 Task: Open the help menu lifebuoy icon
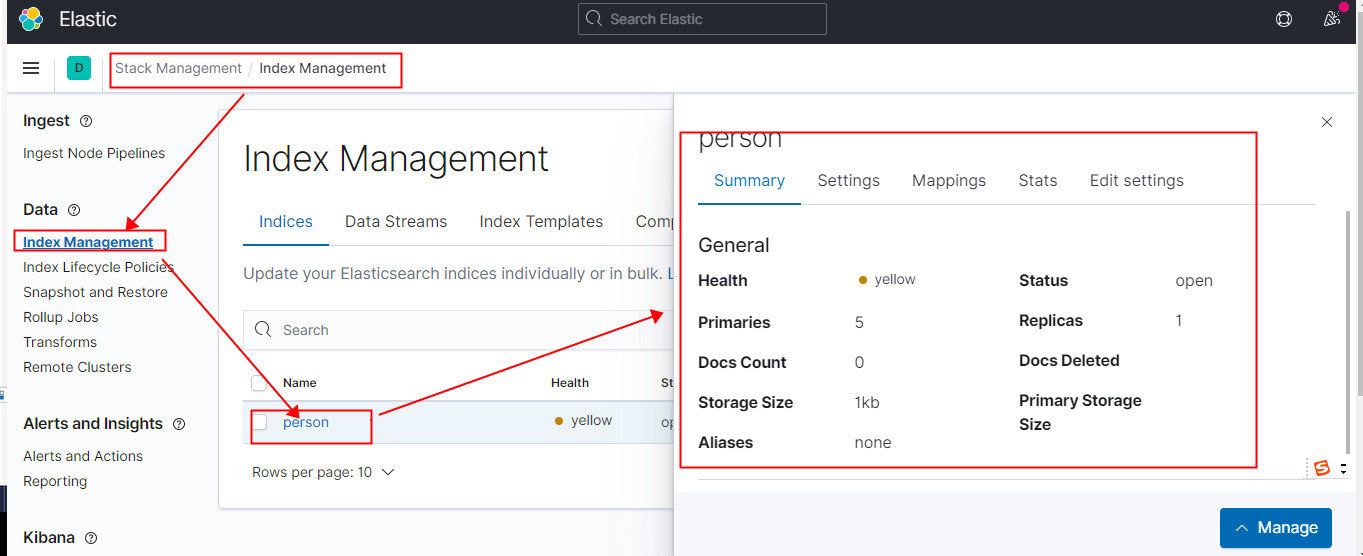click(1284, 19)
